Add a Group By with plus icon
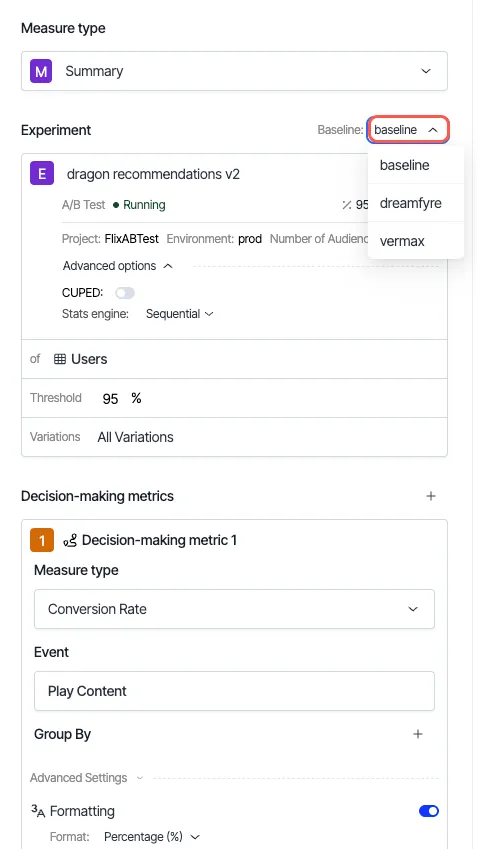The image size is (477, 849). (418, 734)
